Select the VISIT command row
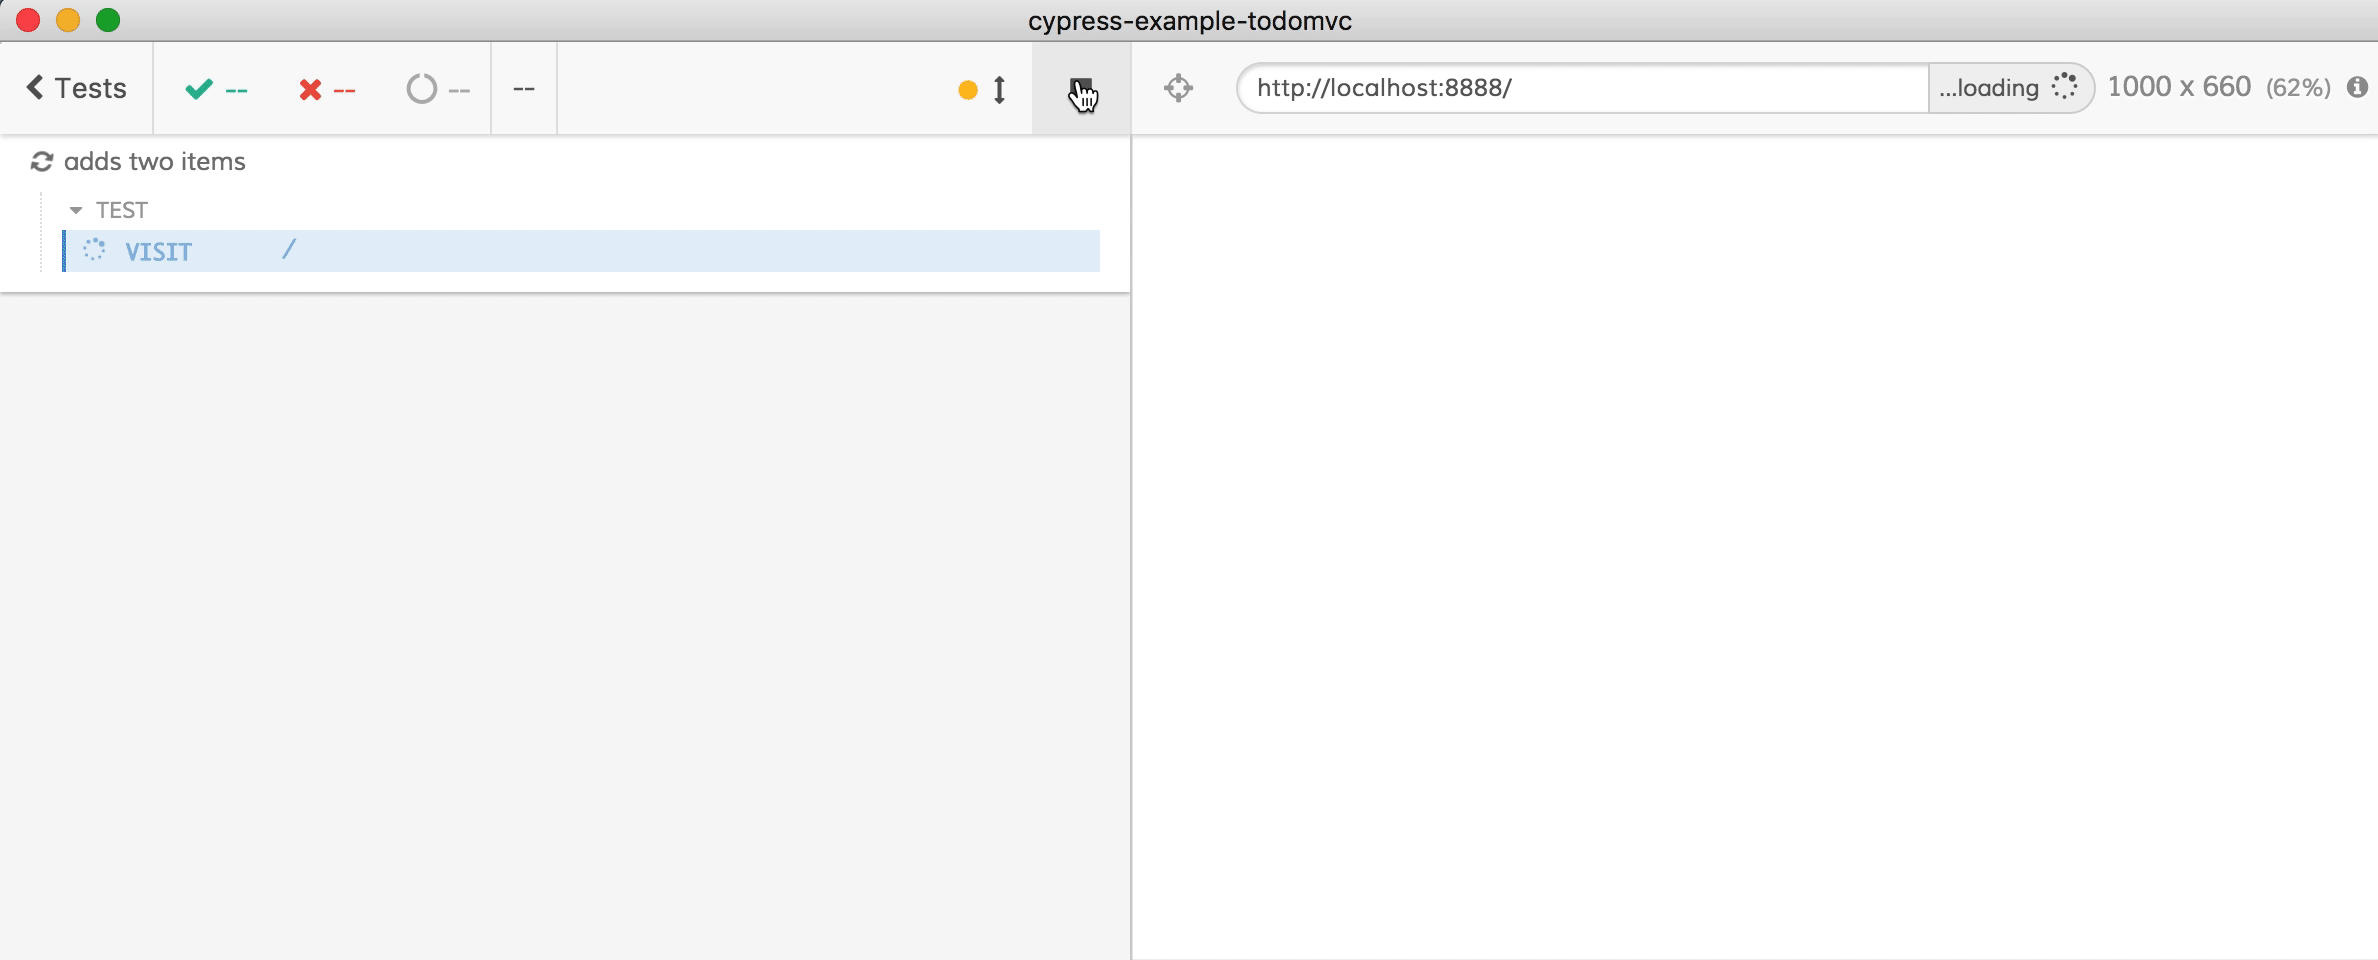 [x=580, y=251]
